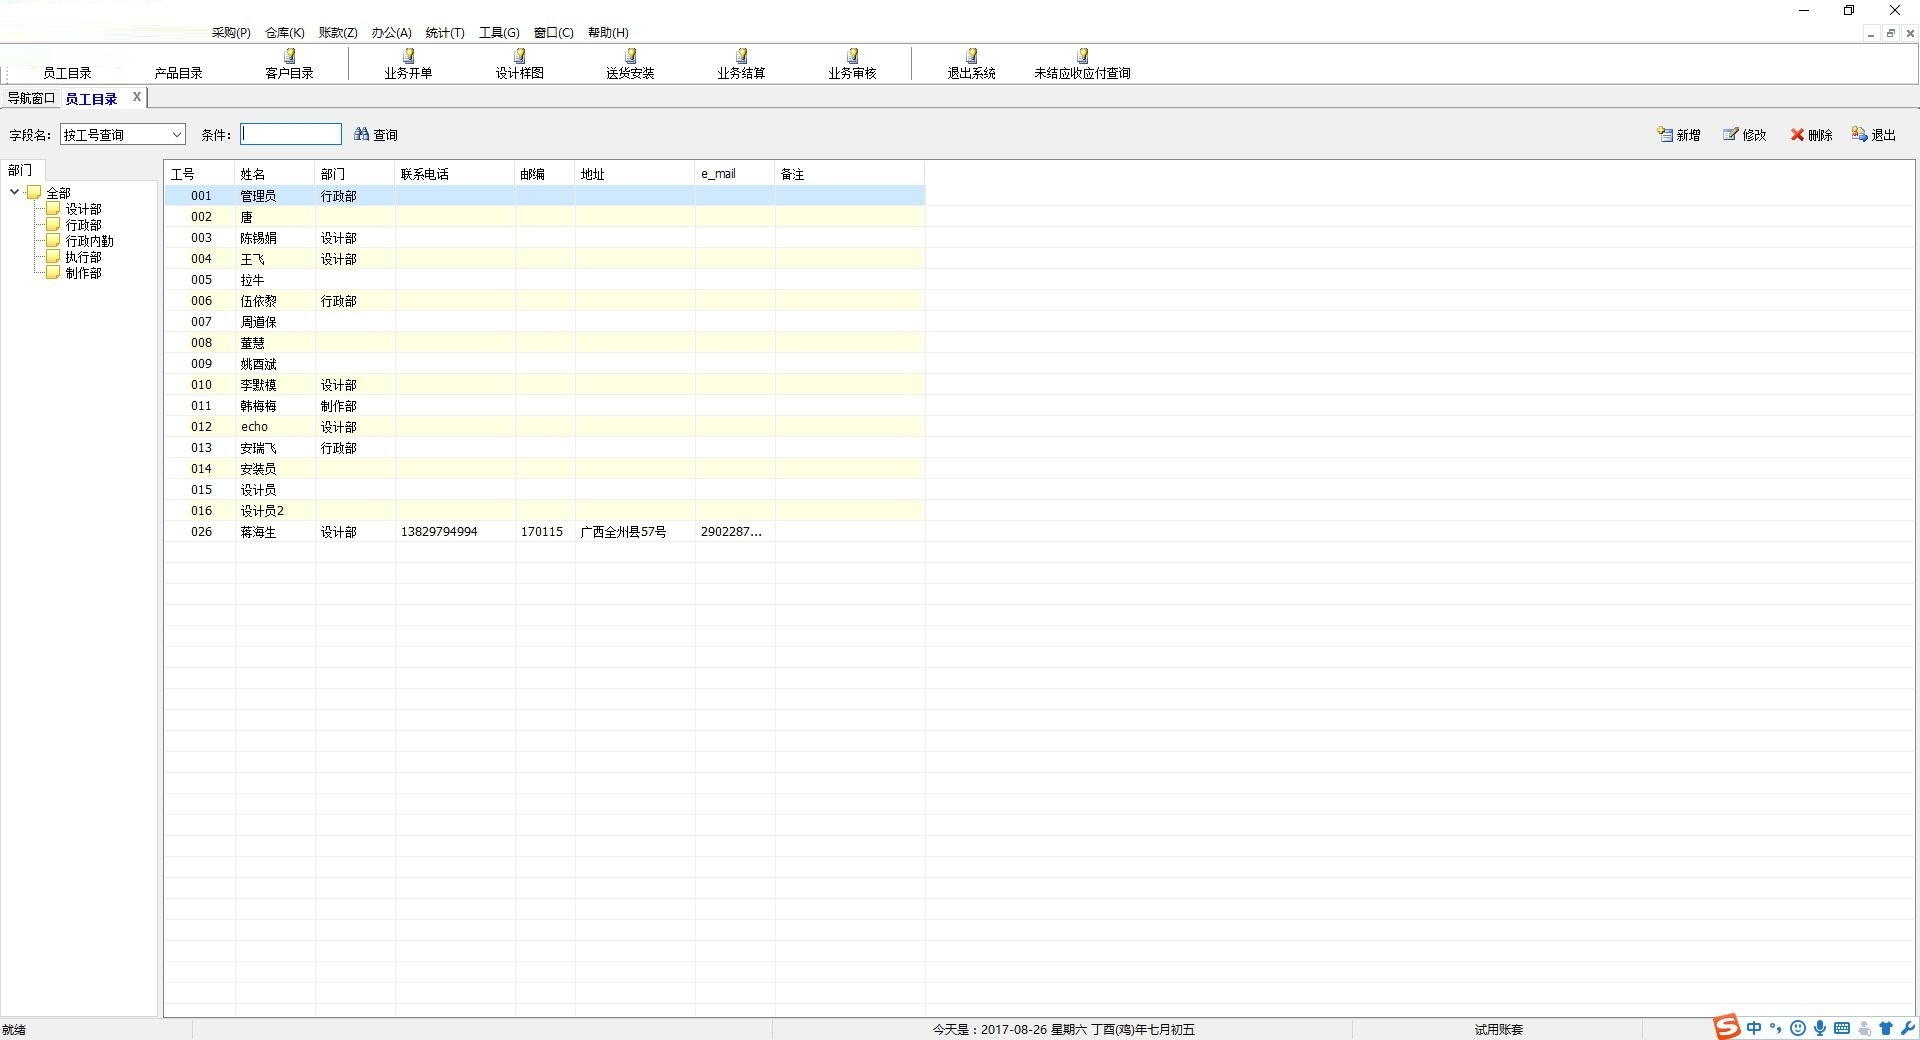Open 未结应收应付查询 from the toolbar

click(x=1082, y=64)
